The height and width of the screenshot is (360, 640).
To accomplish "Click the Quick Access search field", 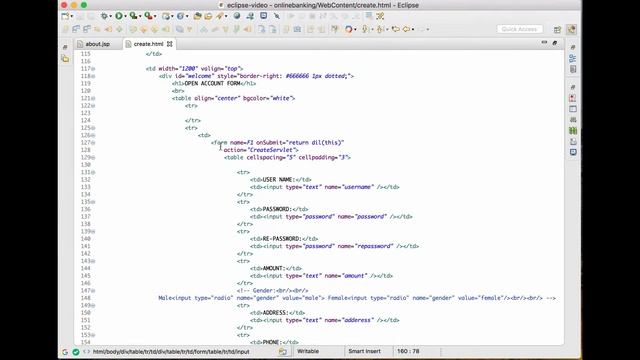I will [520, 29].
